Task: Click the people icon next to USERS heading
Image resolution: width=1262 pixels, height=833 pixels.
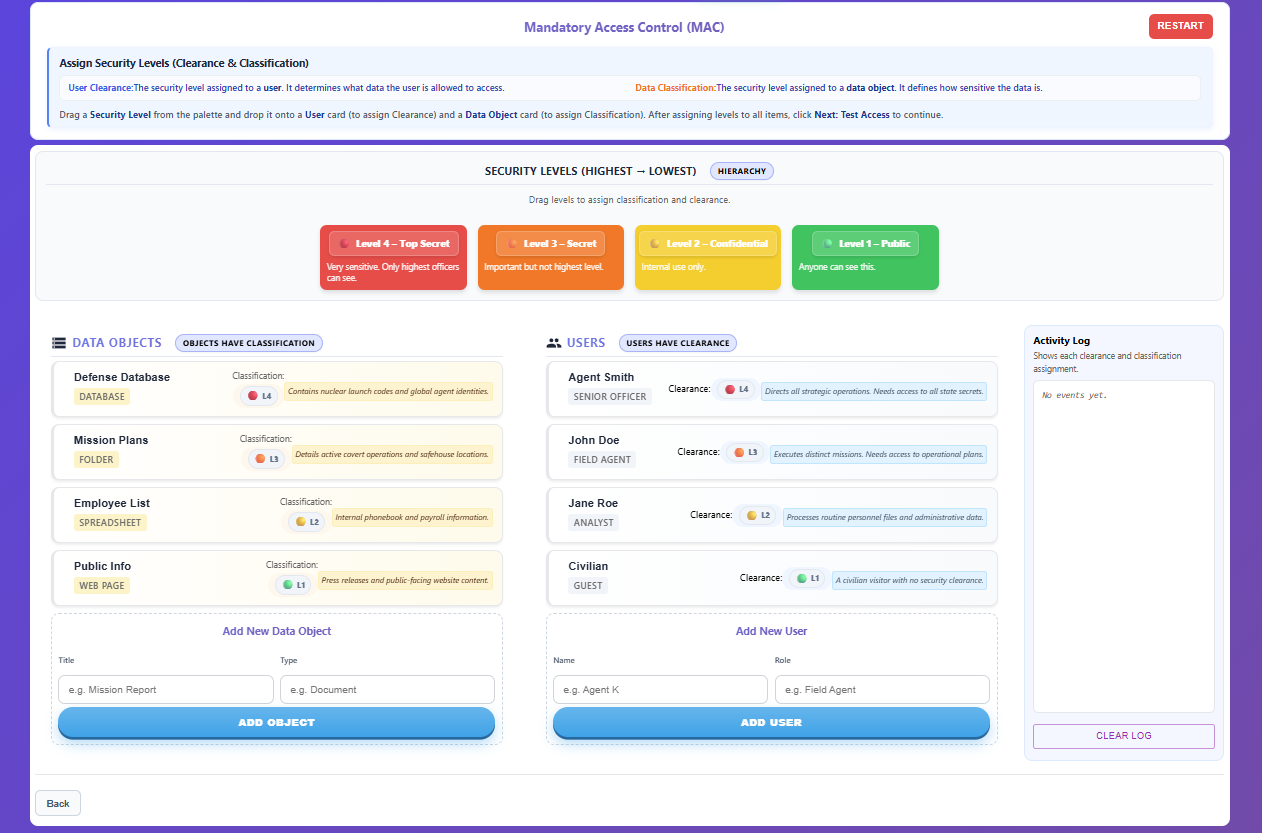Action: coord(554,342)
